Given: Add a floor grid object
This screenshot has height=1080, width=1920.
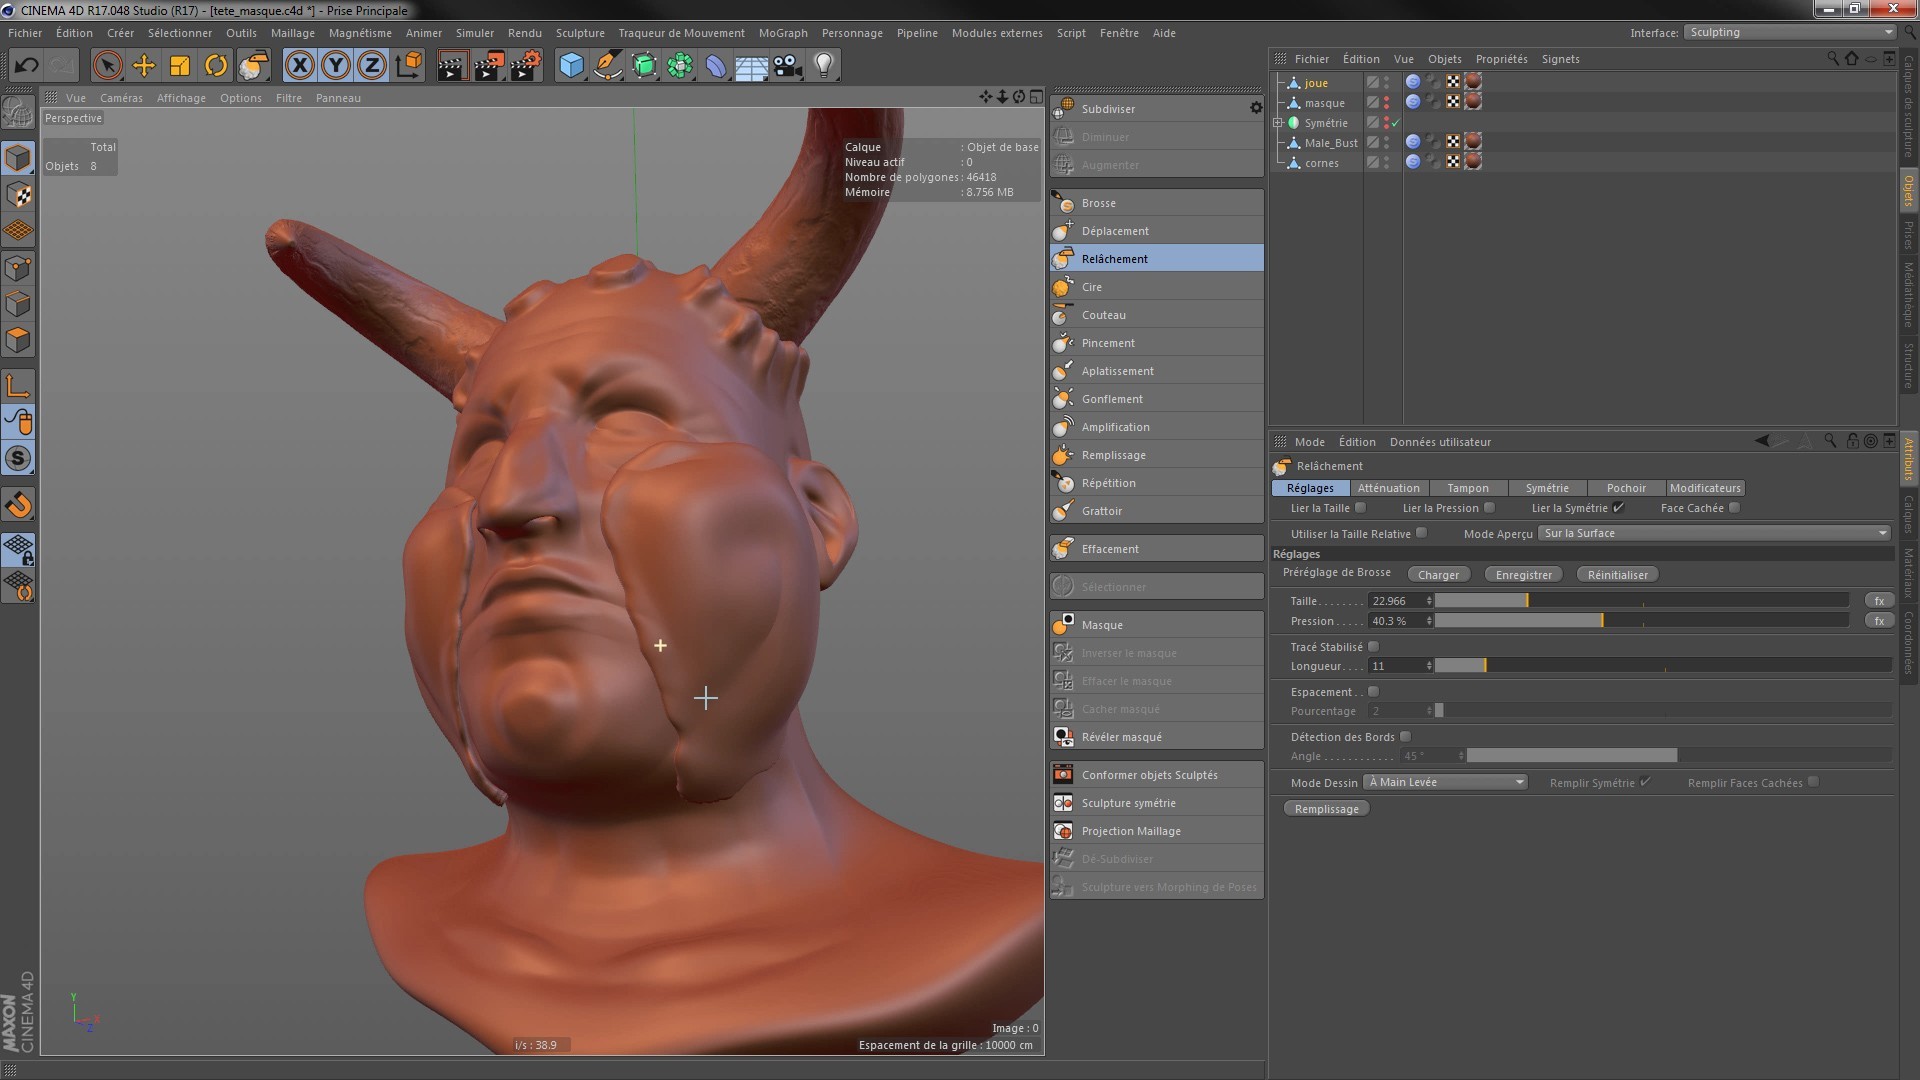Looking at the screenshot, I should point(751,66).
